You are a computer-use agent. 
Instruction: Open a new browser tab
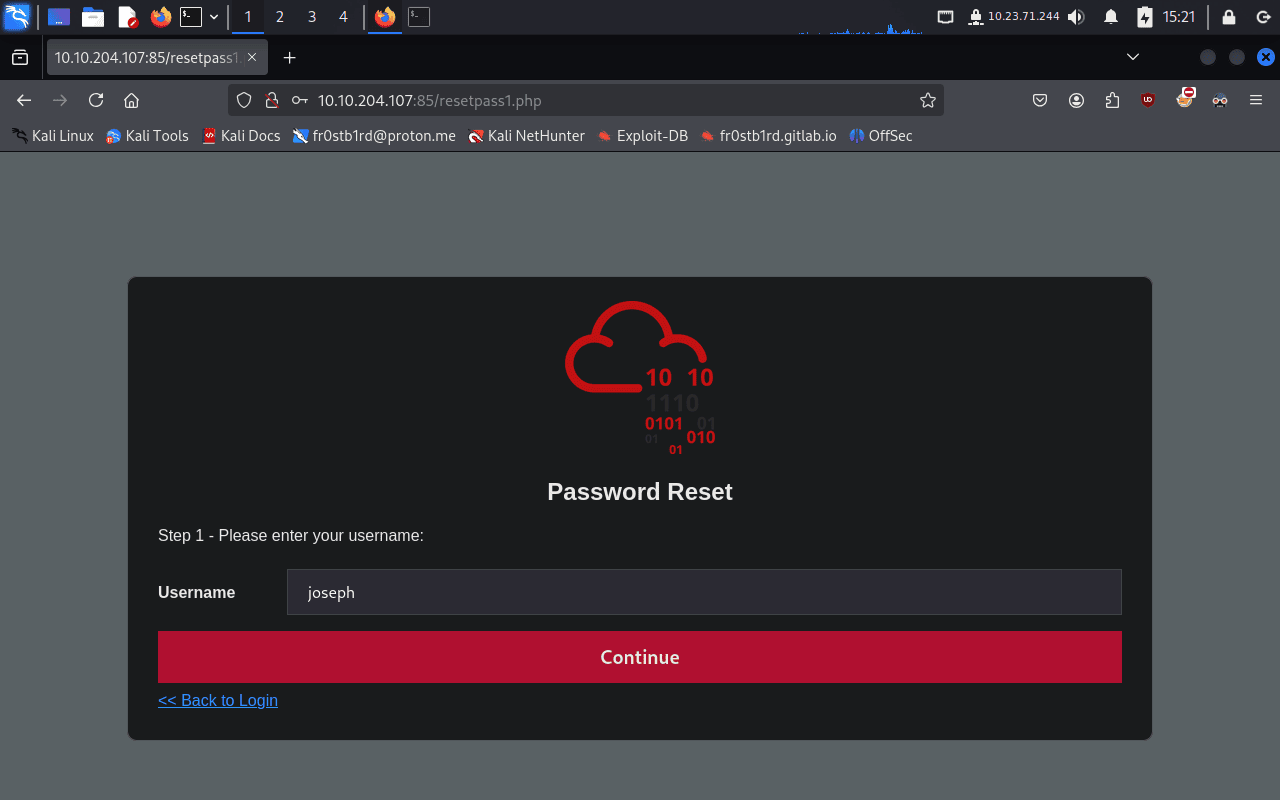pos(289,57)
